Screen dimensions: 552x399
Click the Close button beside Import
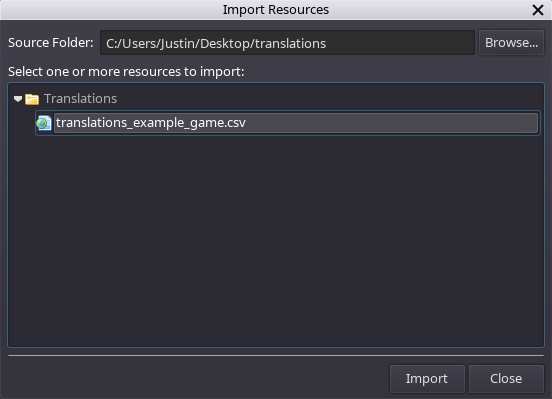pyautogui.click(x=506, y=379)
